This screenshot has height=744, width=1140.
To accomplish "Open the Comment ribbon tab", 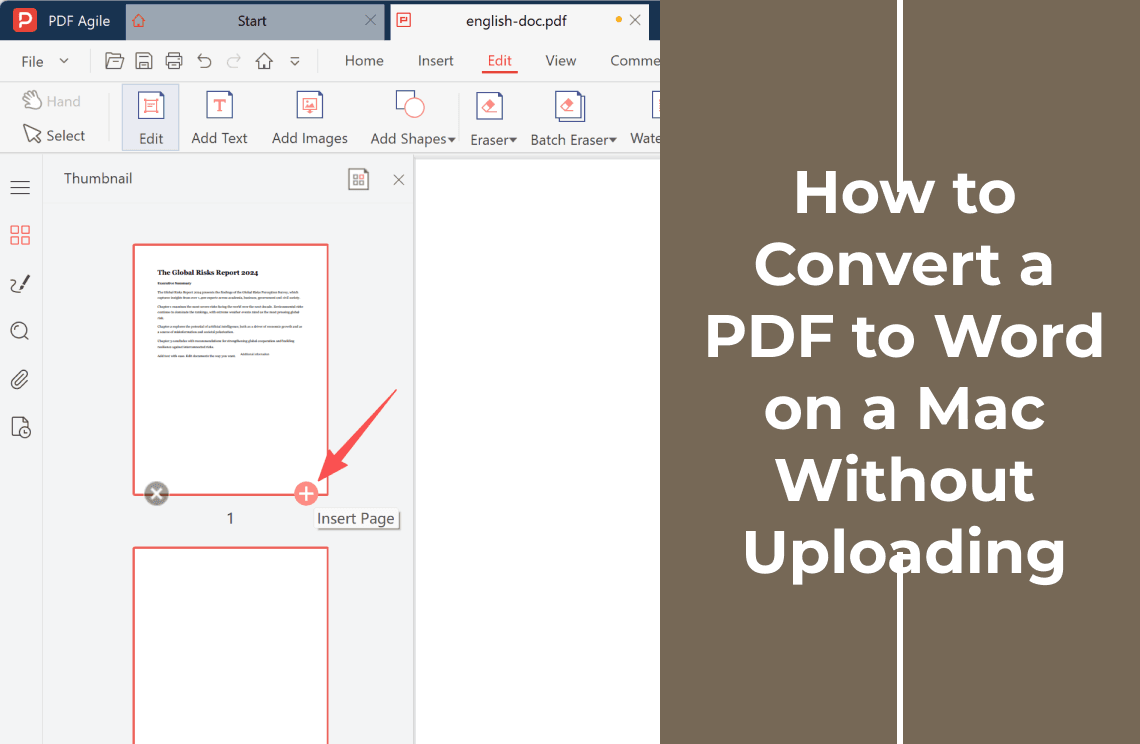I will [635, 61].
